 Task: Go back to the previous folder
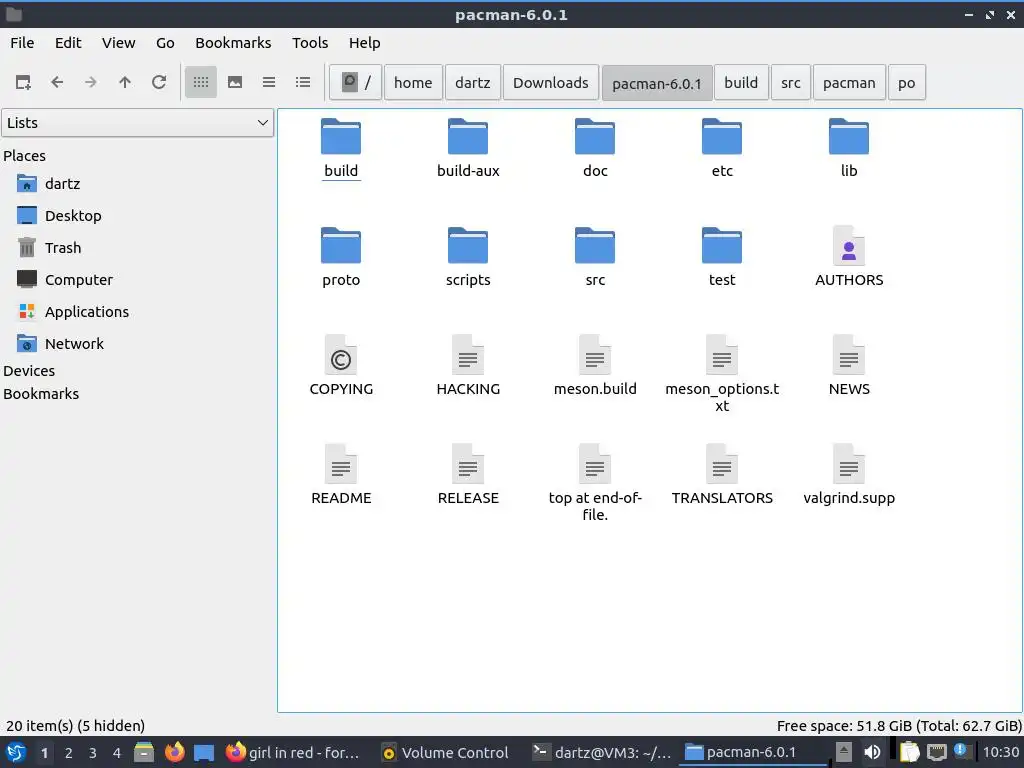coord(57,82)
